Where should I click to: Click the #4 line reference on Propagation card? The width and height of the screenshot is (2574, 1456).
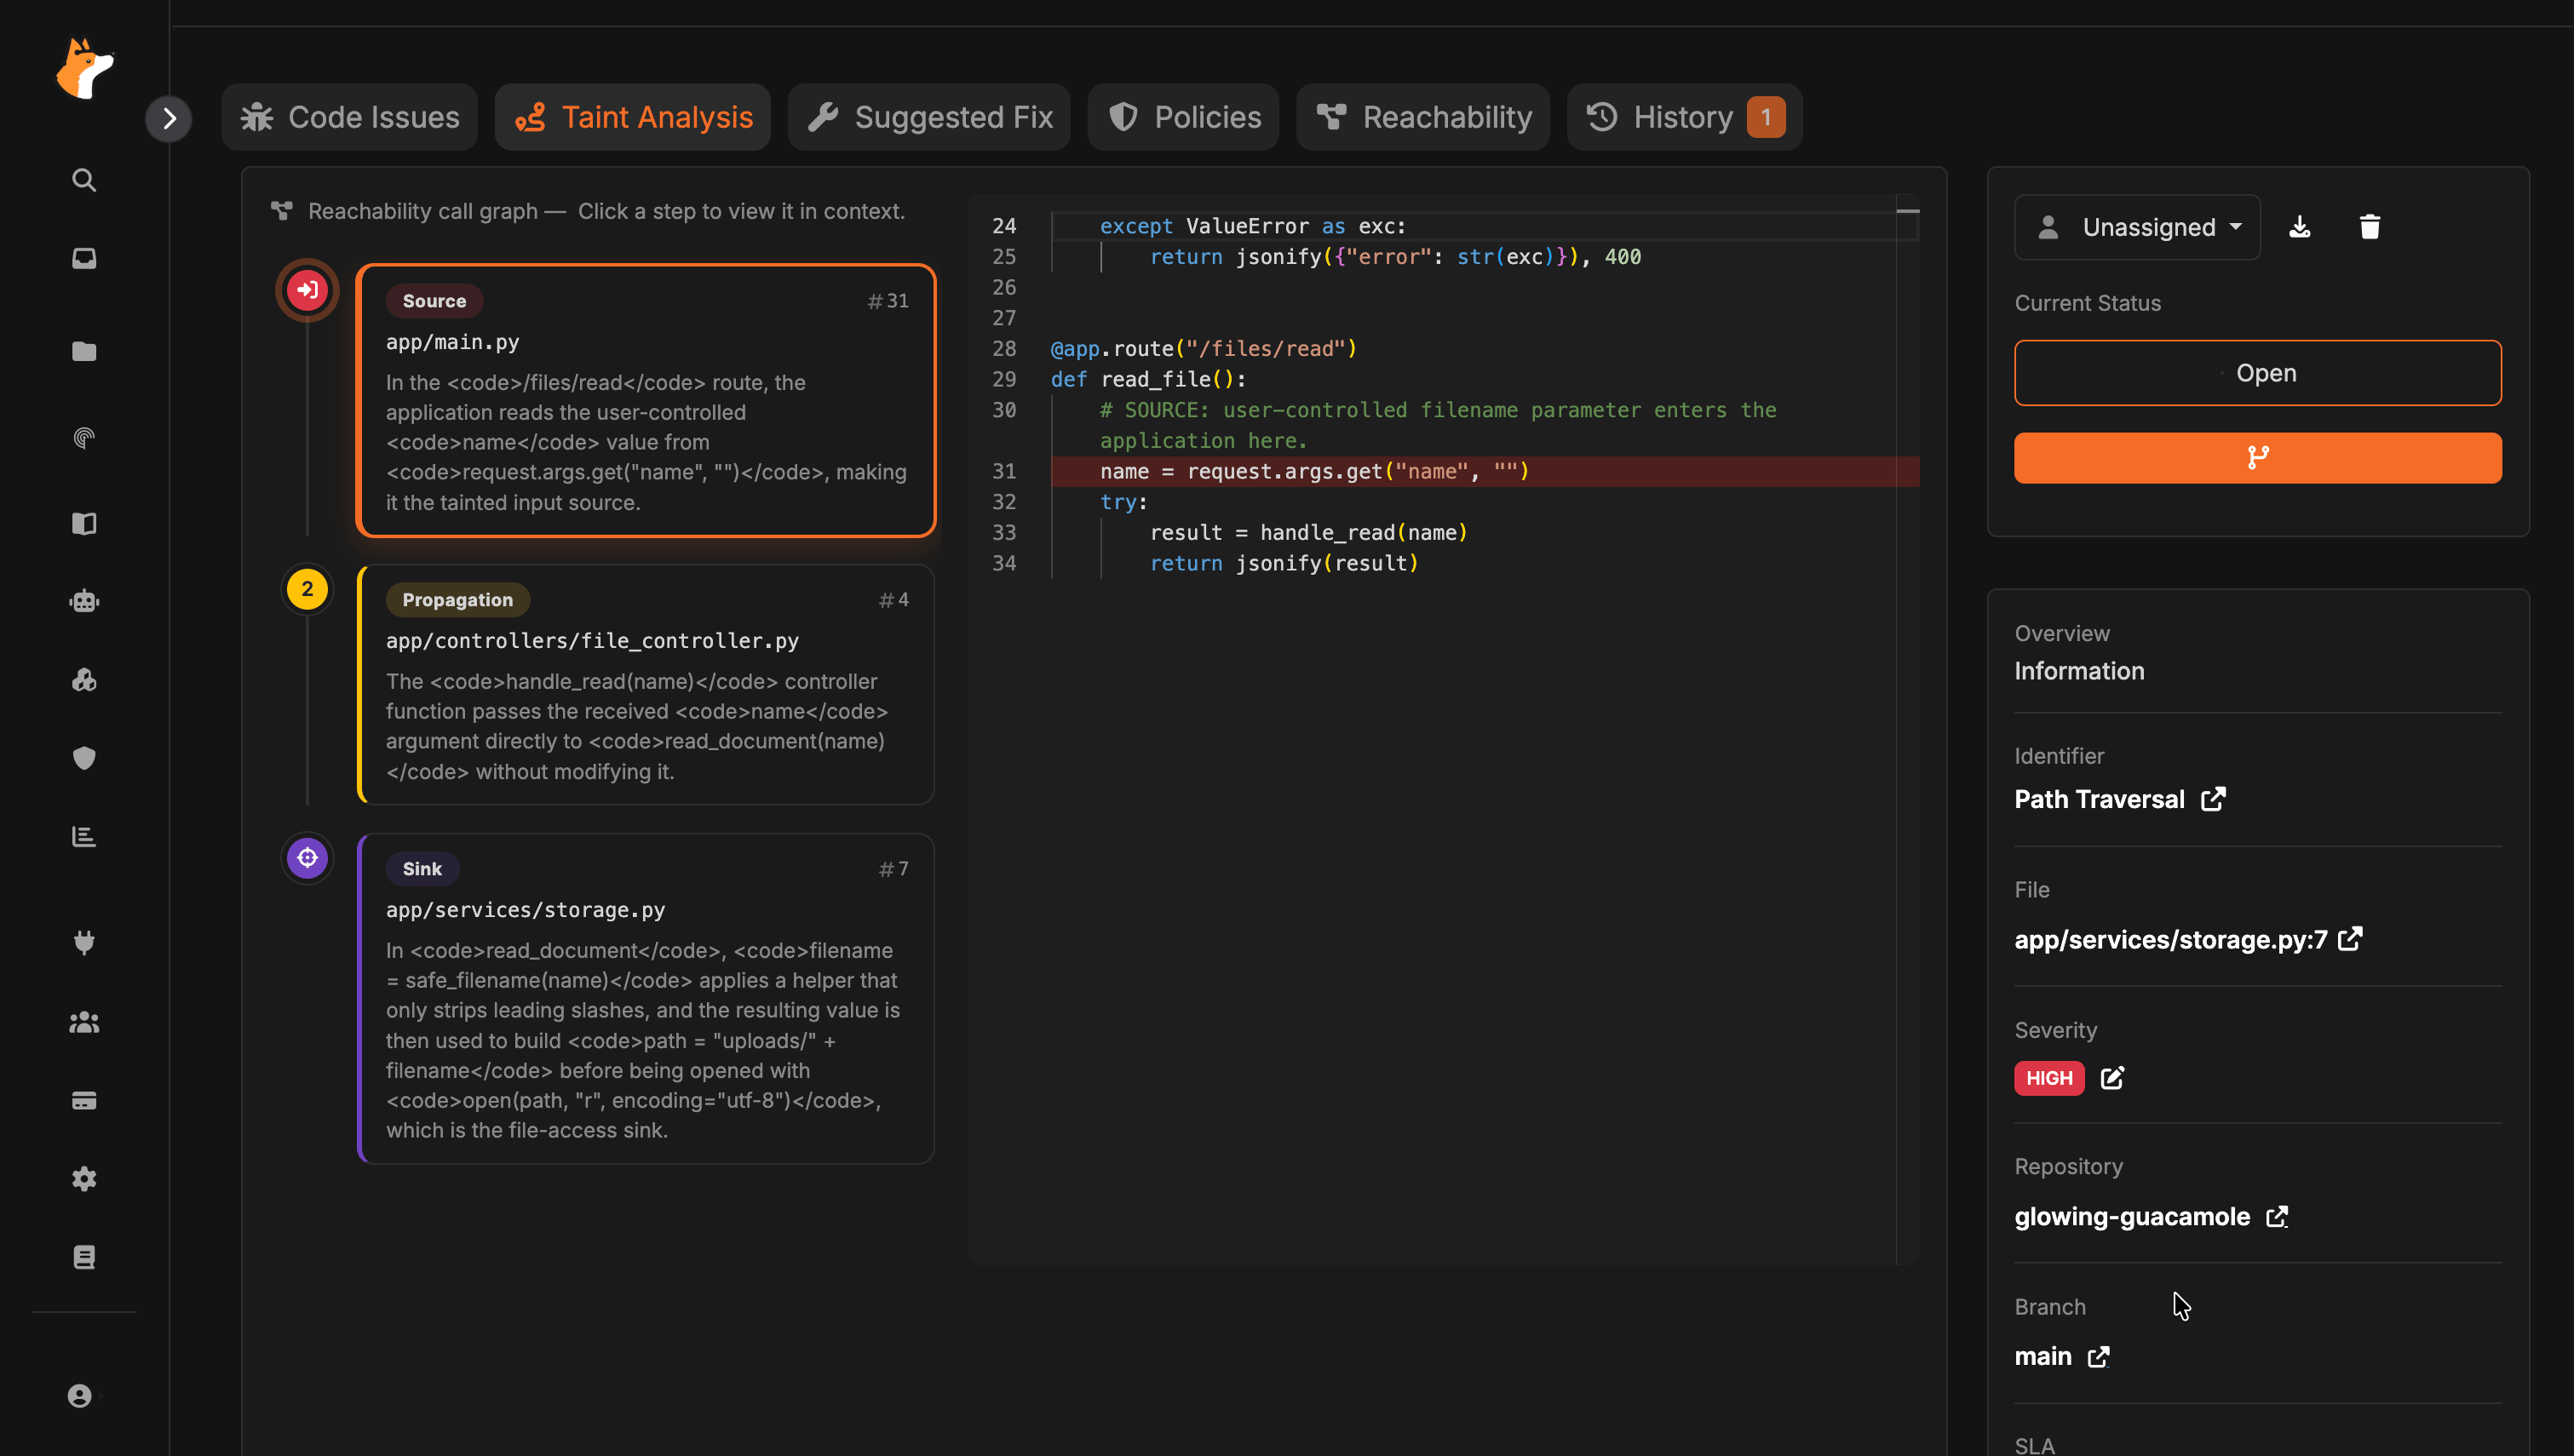893,600
